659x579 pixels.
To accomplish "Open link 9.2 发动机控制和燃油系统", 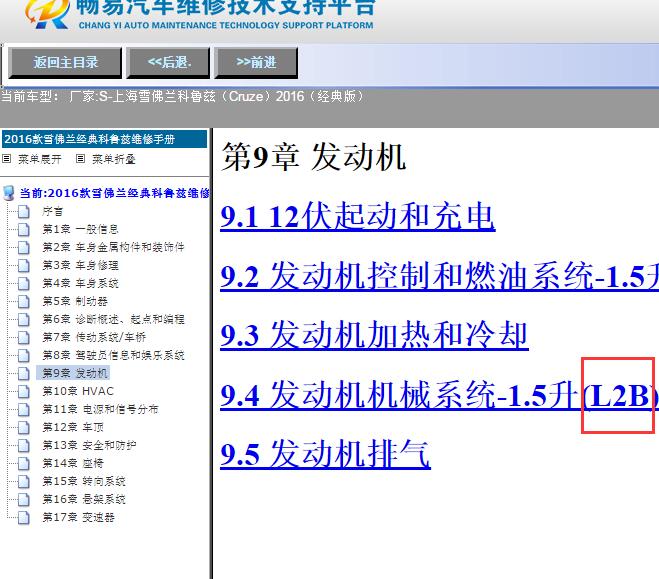I will click(440, 276).
